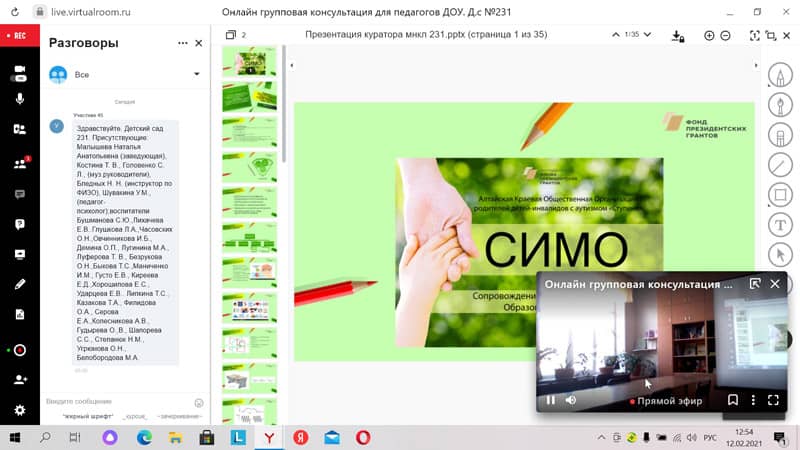Open the emoji picker in chat

coord(199,403)
